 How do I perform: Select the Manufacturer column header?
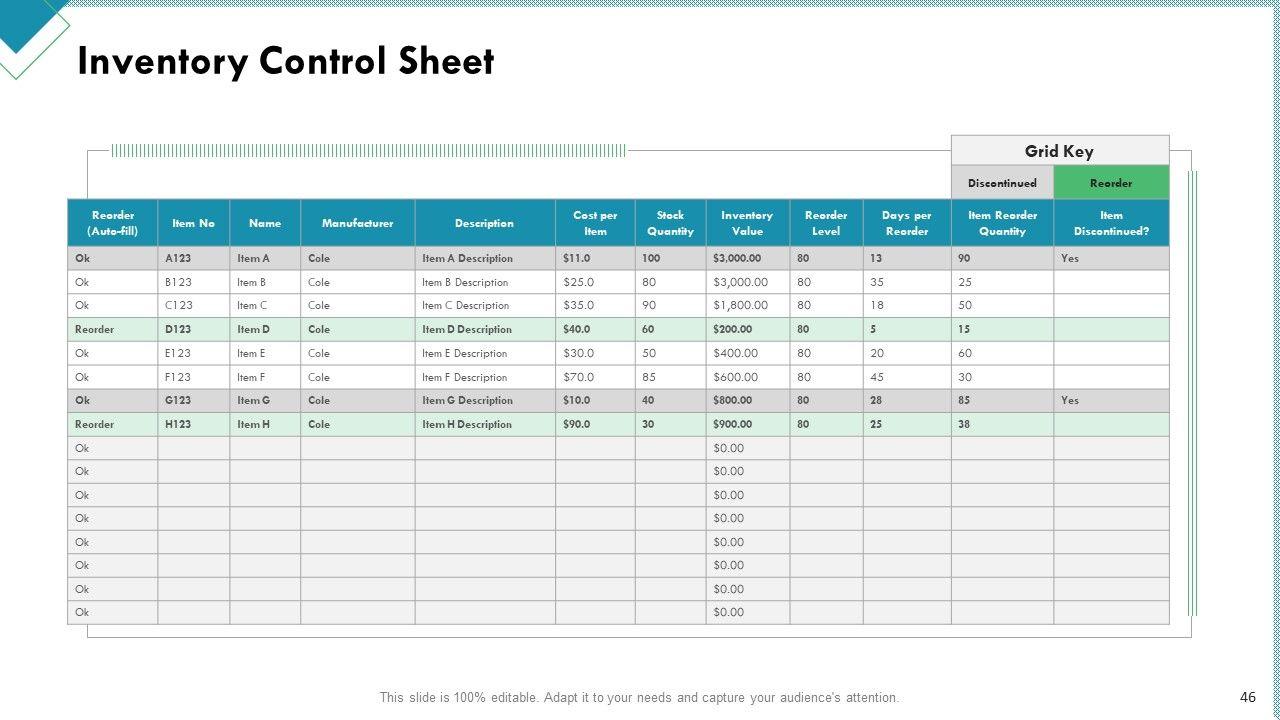tap(357, 223)
